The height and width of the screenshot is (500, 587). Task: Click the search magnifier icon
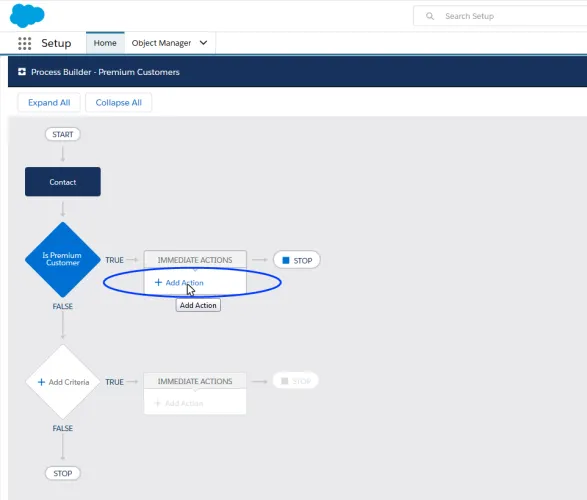click(430, 16)
